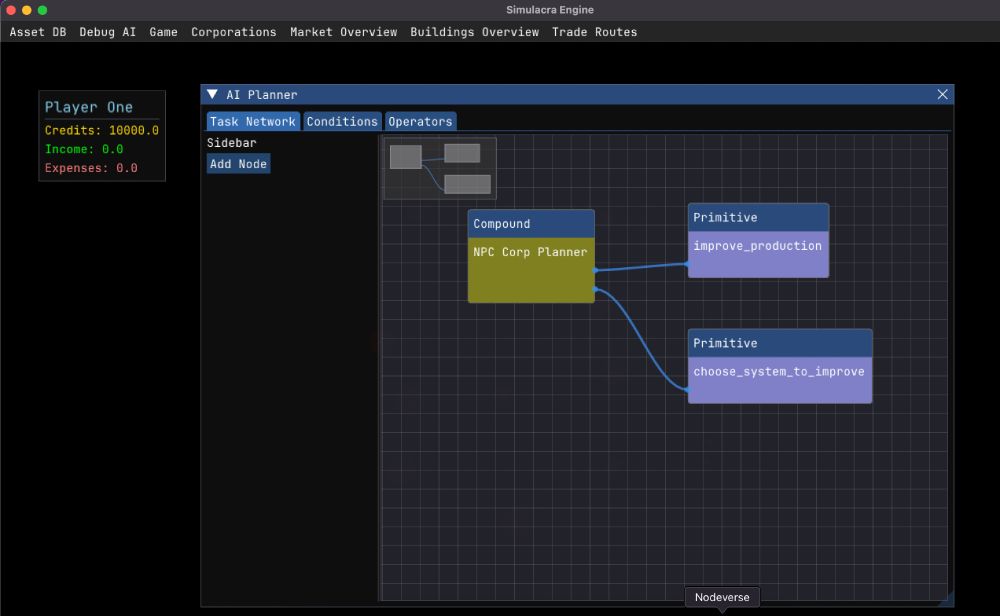Open the Corporations menu
The image size is (1000, 616).
[233, 32]
